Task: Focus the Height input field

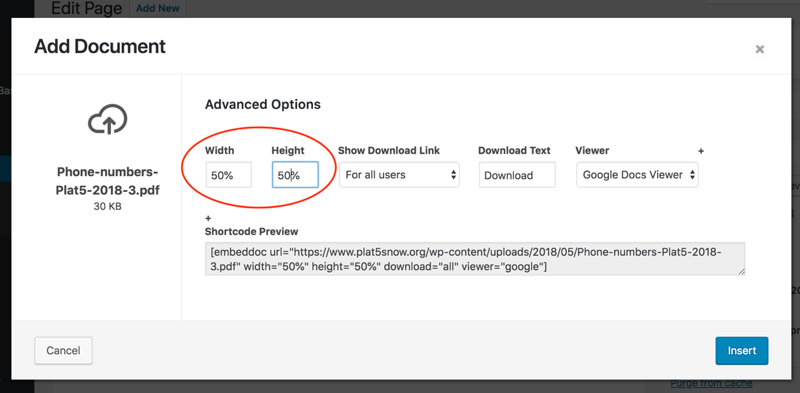Action: pos(295,175)
